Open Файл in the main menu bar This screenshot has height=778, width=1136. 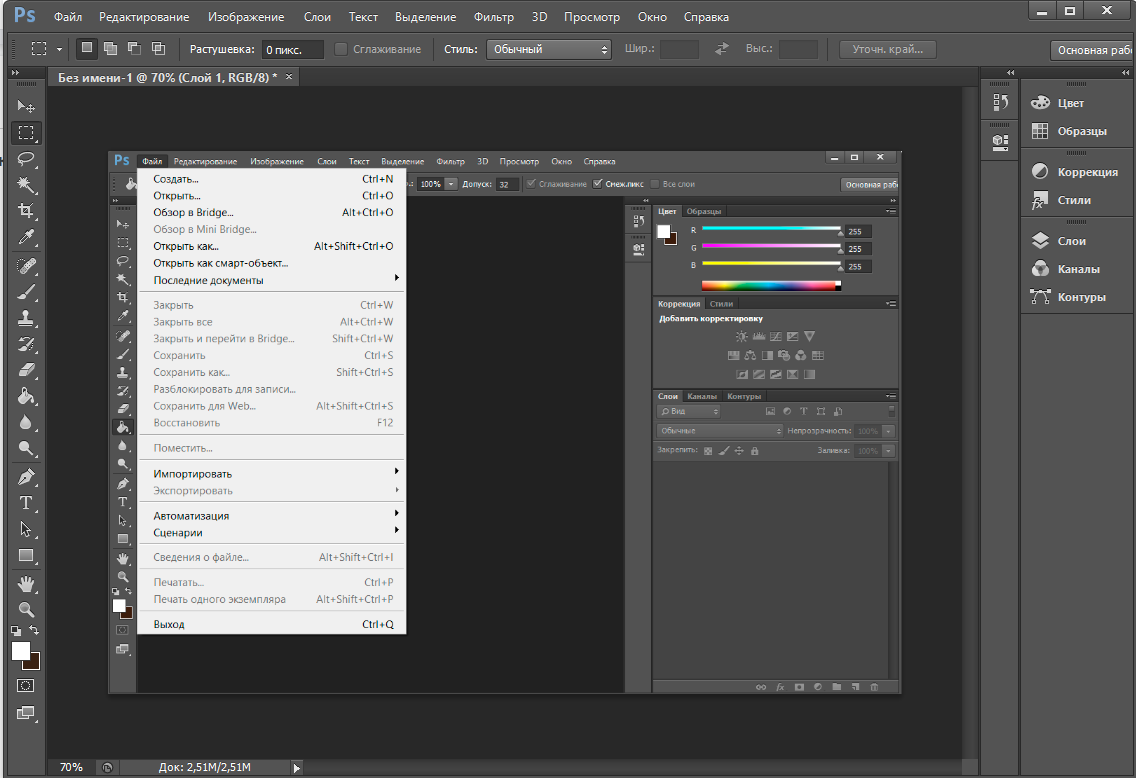67,17
